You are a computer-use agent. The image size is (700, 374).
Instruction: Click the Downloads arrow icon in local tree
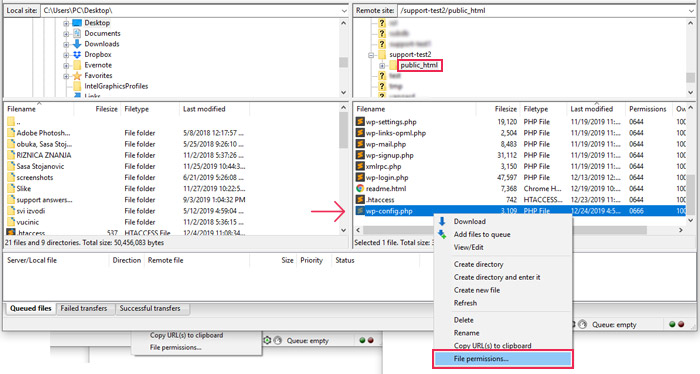tap(77, 44)
